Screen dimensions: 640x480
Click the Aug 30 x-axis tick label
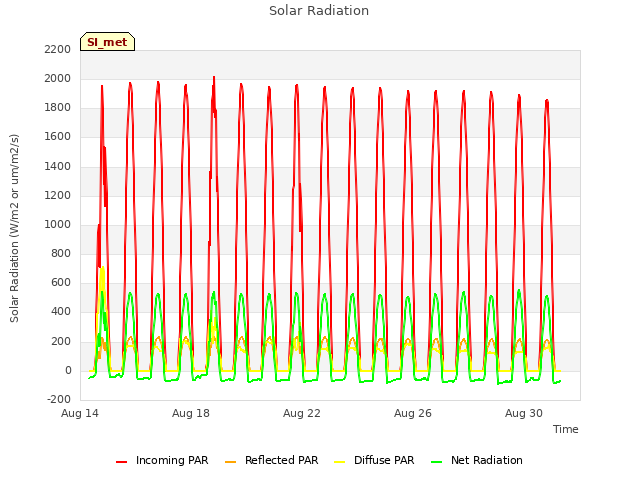click(x=524, y=413)
